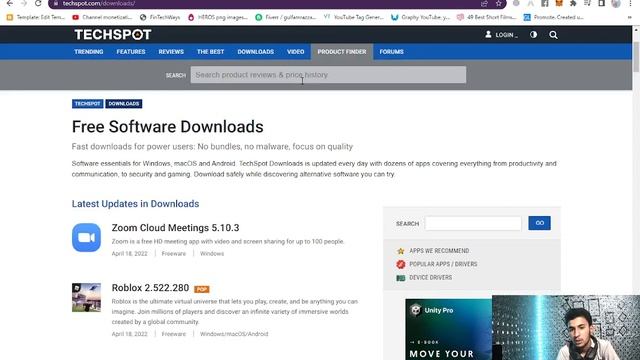Open 49 Best Short Films bookmark
The width and height of the screenshot is (640, 360).
tap(487, 17)
